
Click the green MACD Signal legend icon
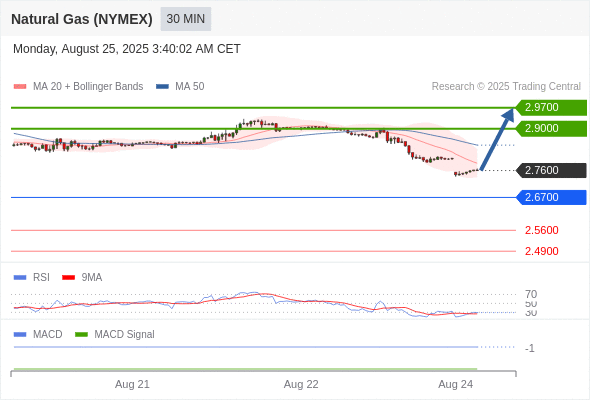pyautogui.click(x=81, y=335)
